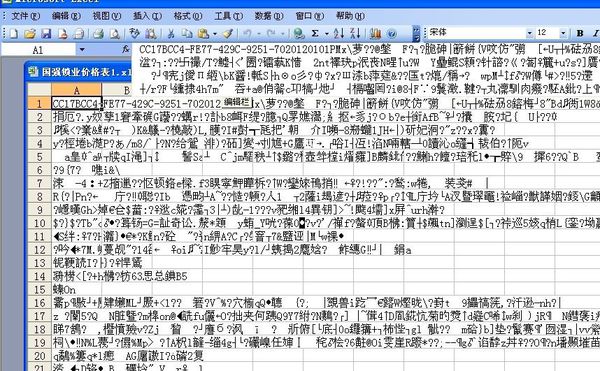Screen dimensions: 600x371
Task: Select column B header
Action: 126,90
